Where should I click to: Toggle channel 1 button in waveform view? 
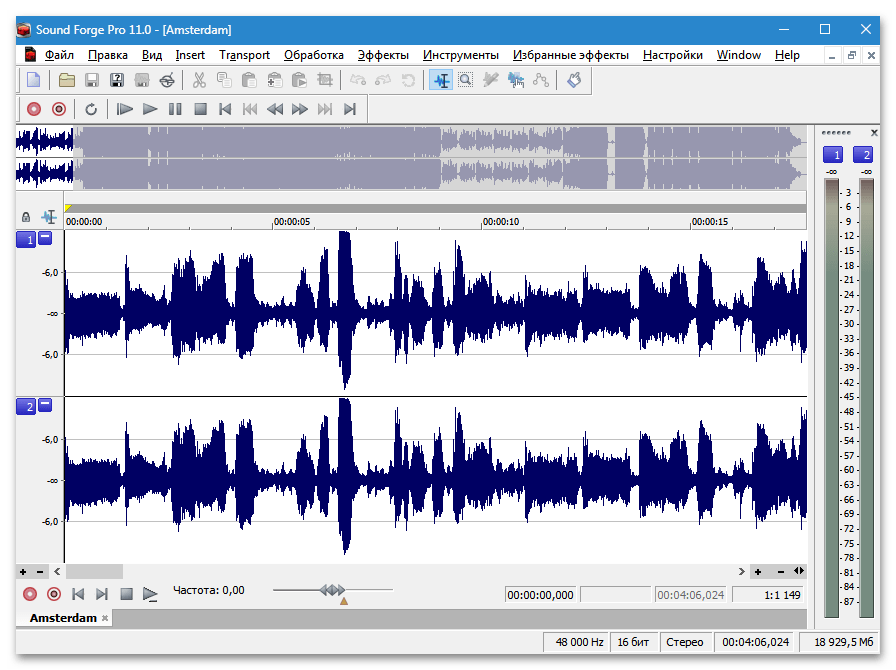[x=26, y=240]
